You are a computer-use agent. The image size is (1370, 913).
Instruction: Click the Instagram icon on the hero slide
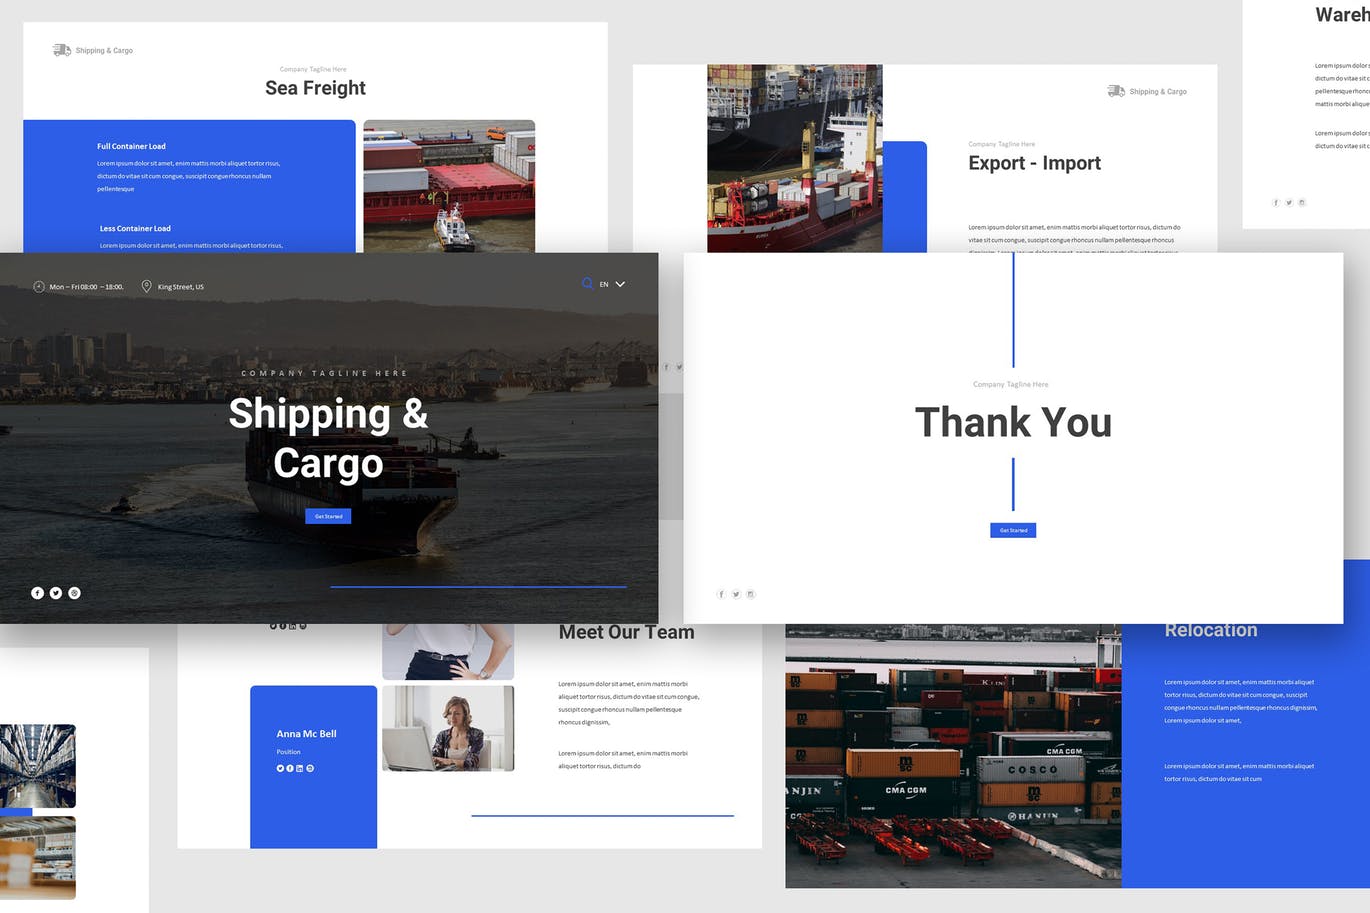[x=75, y=593]
